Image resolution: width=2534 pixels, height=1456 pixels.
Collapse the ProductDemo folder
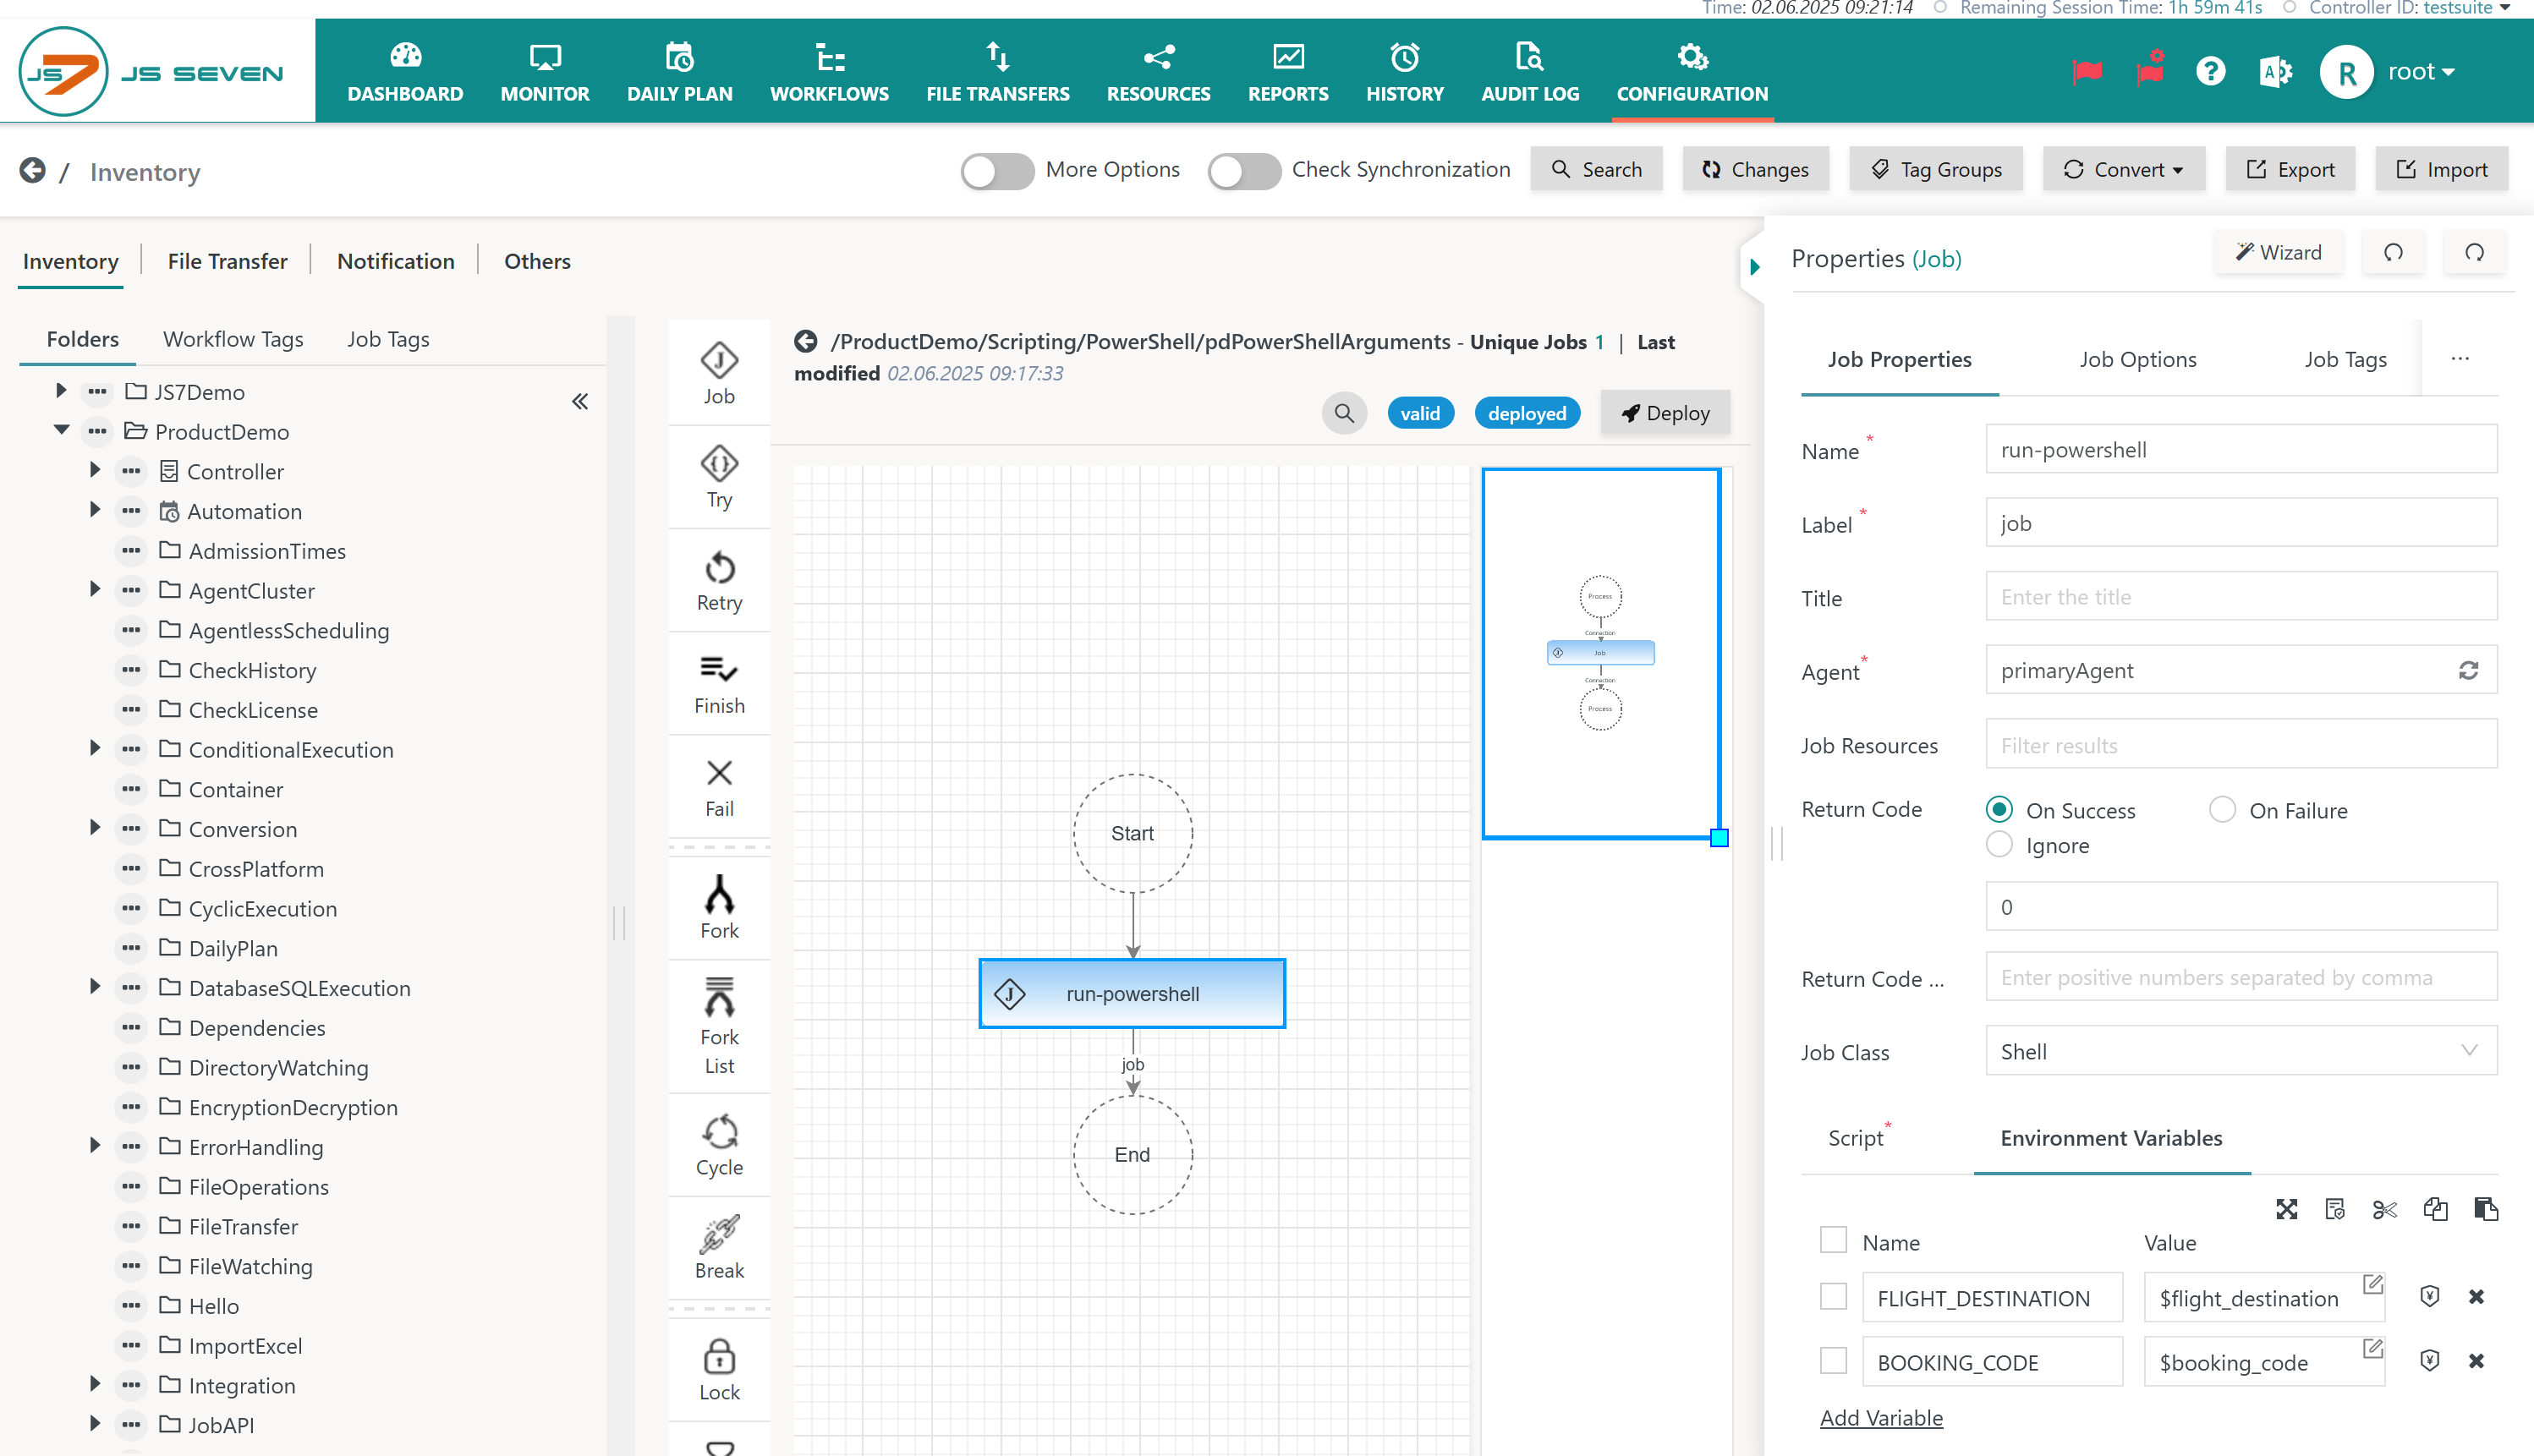[x=61, y=430]
